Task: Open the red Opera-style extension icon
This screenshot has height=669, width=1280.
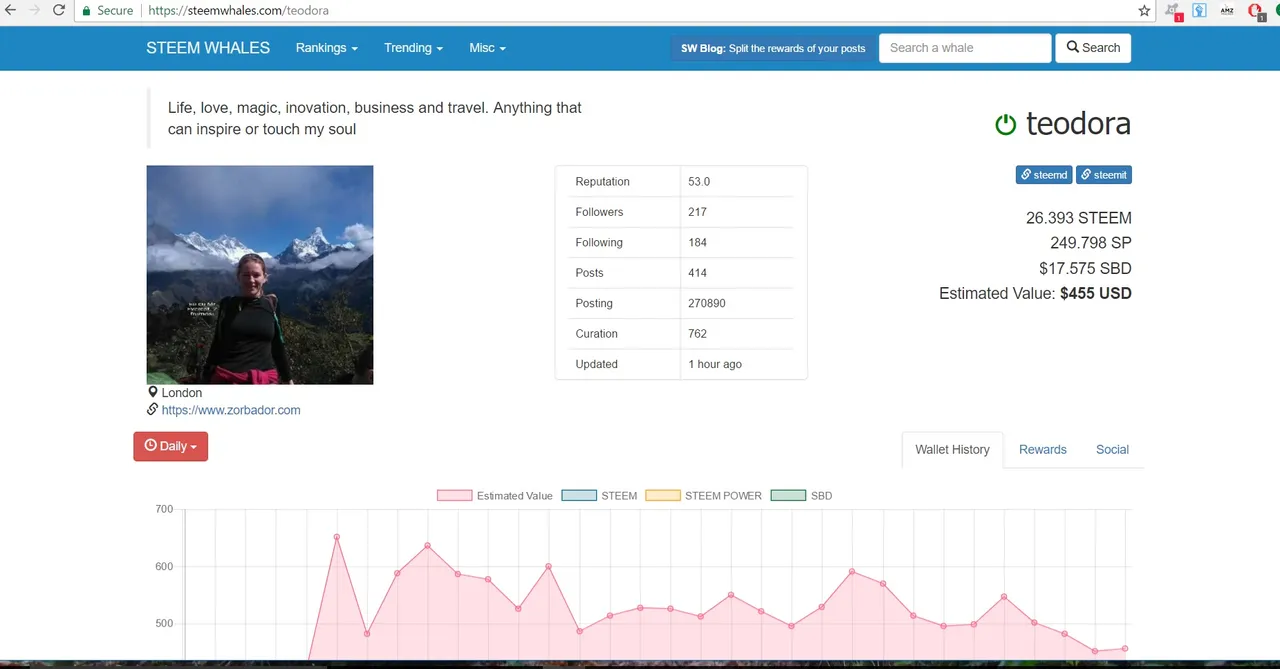Action: point(1256,11)
